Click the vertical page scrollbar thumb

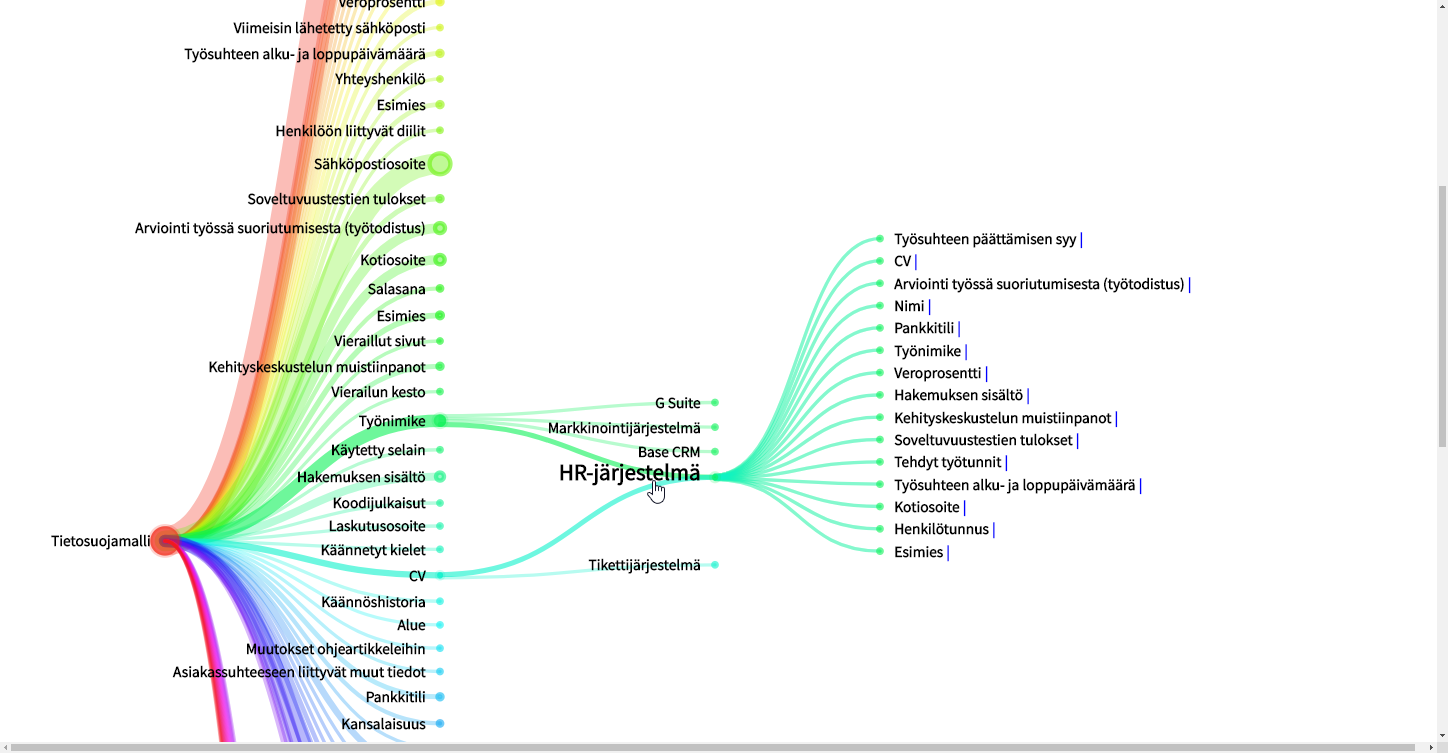1442,315
